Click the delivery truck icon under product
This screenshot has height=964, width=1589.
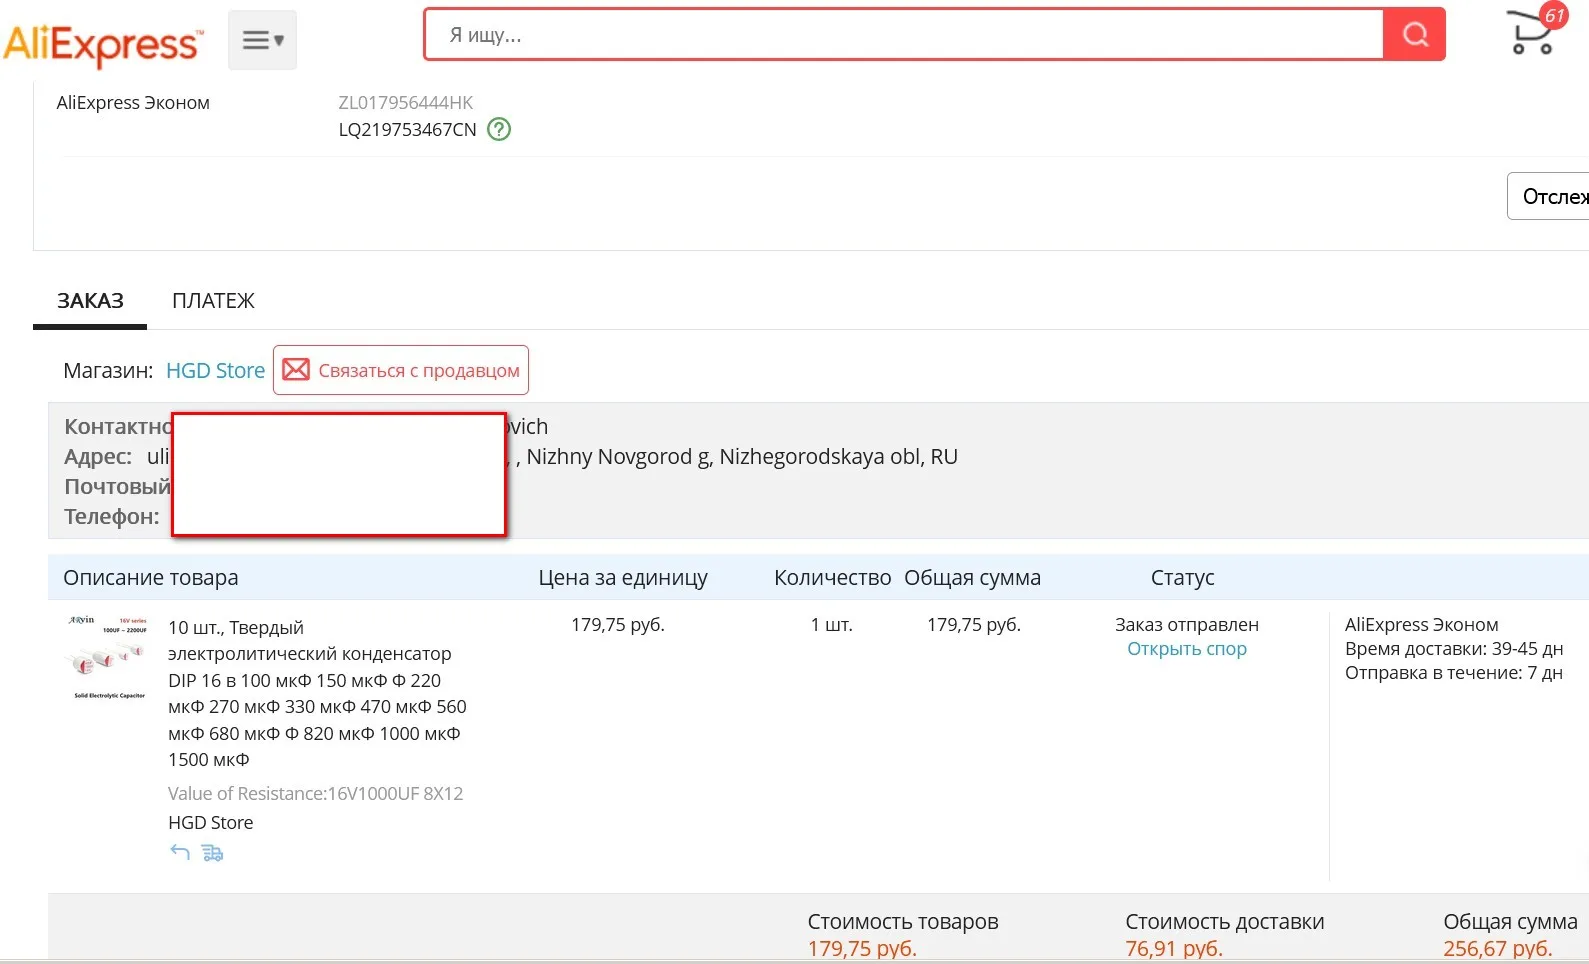click(213, 853)
